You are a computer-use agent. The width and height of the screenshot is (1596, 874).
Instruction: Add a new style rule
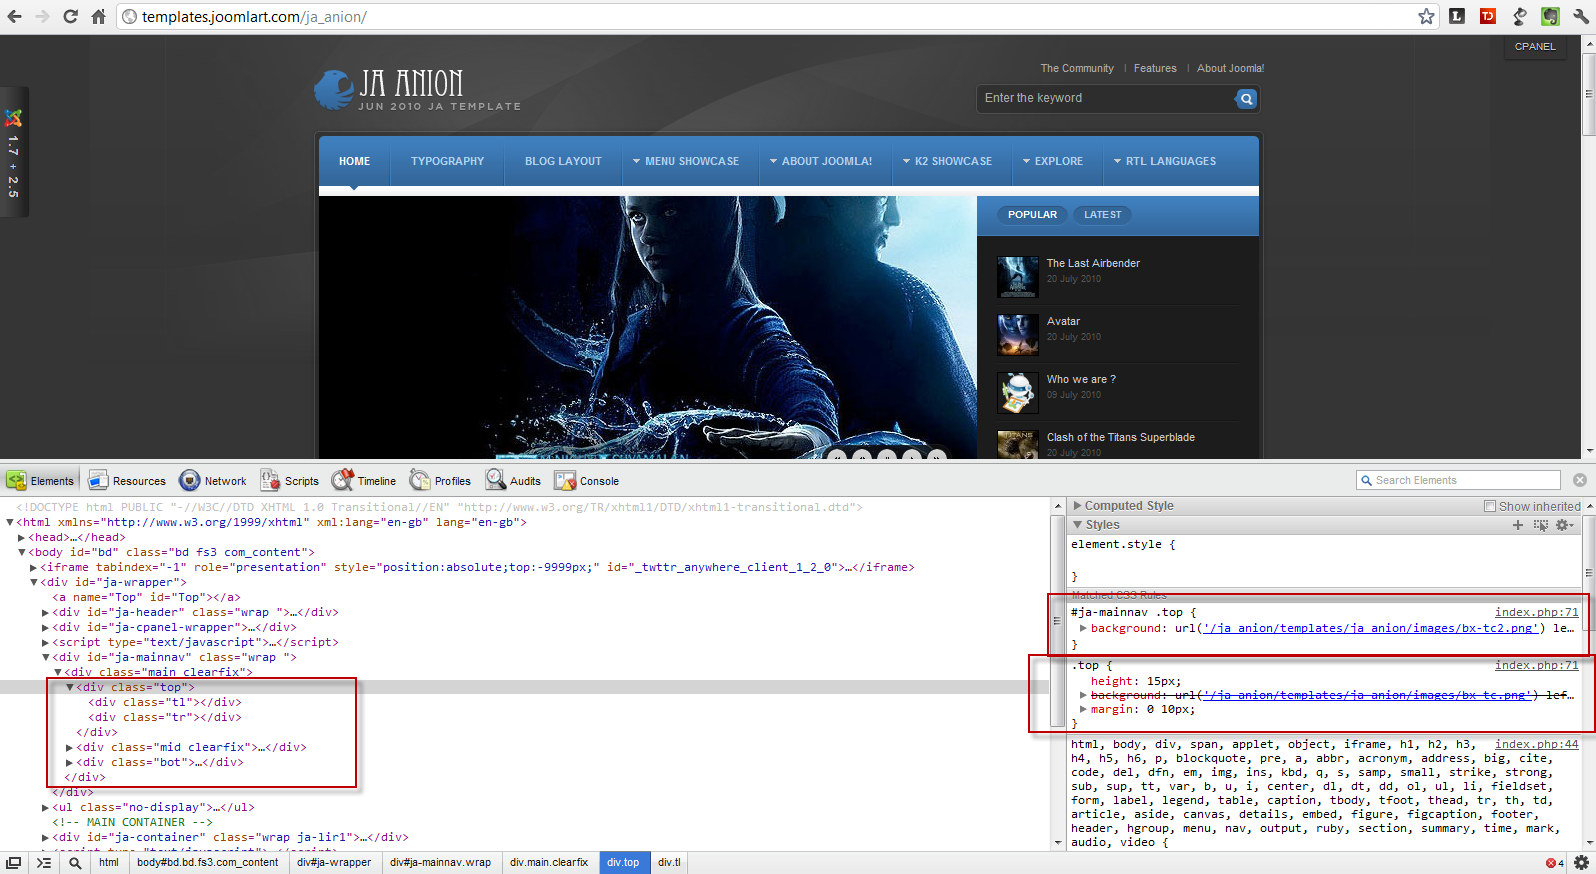pyautogui.click(x=1518, y=525)
